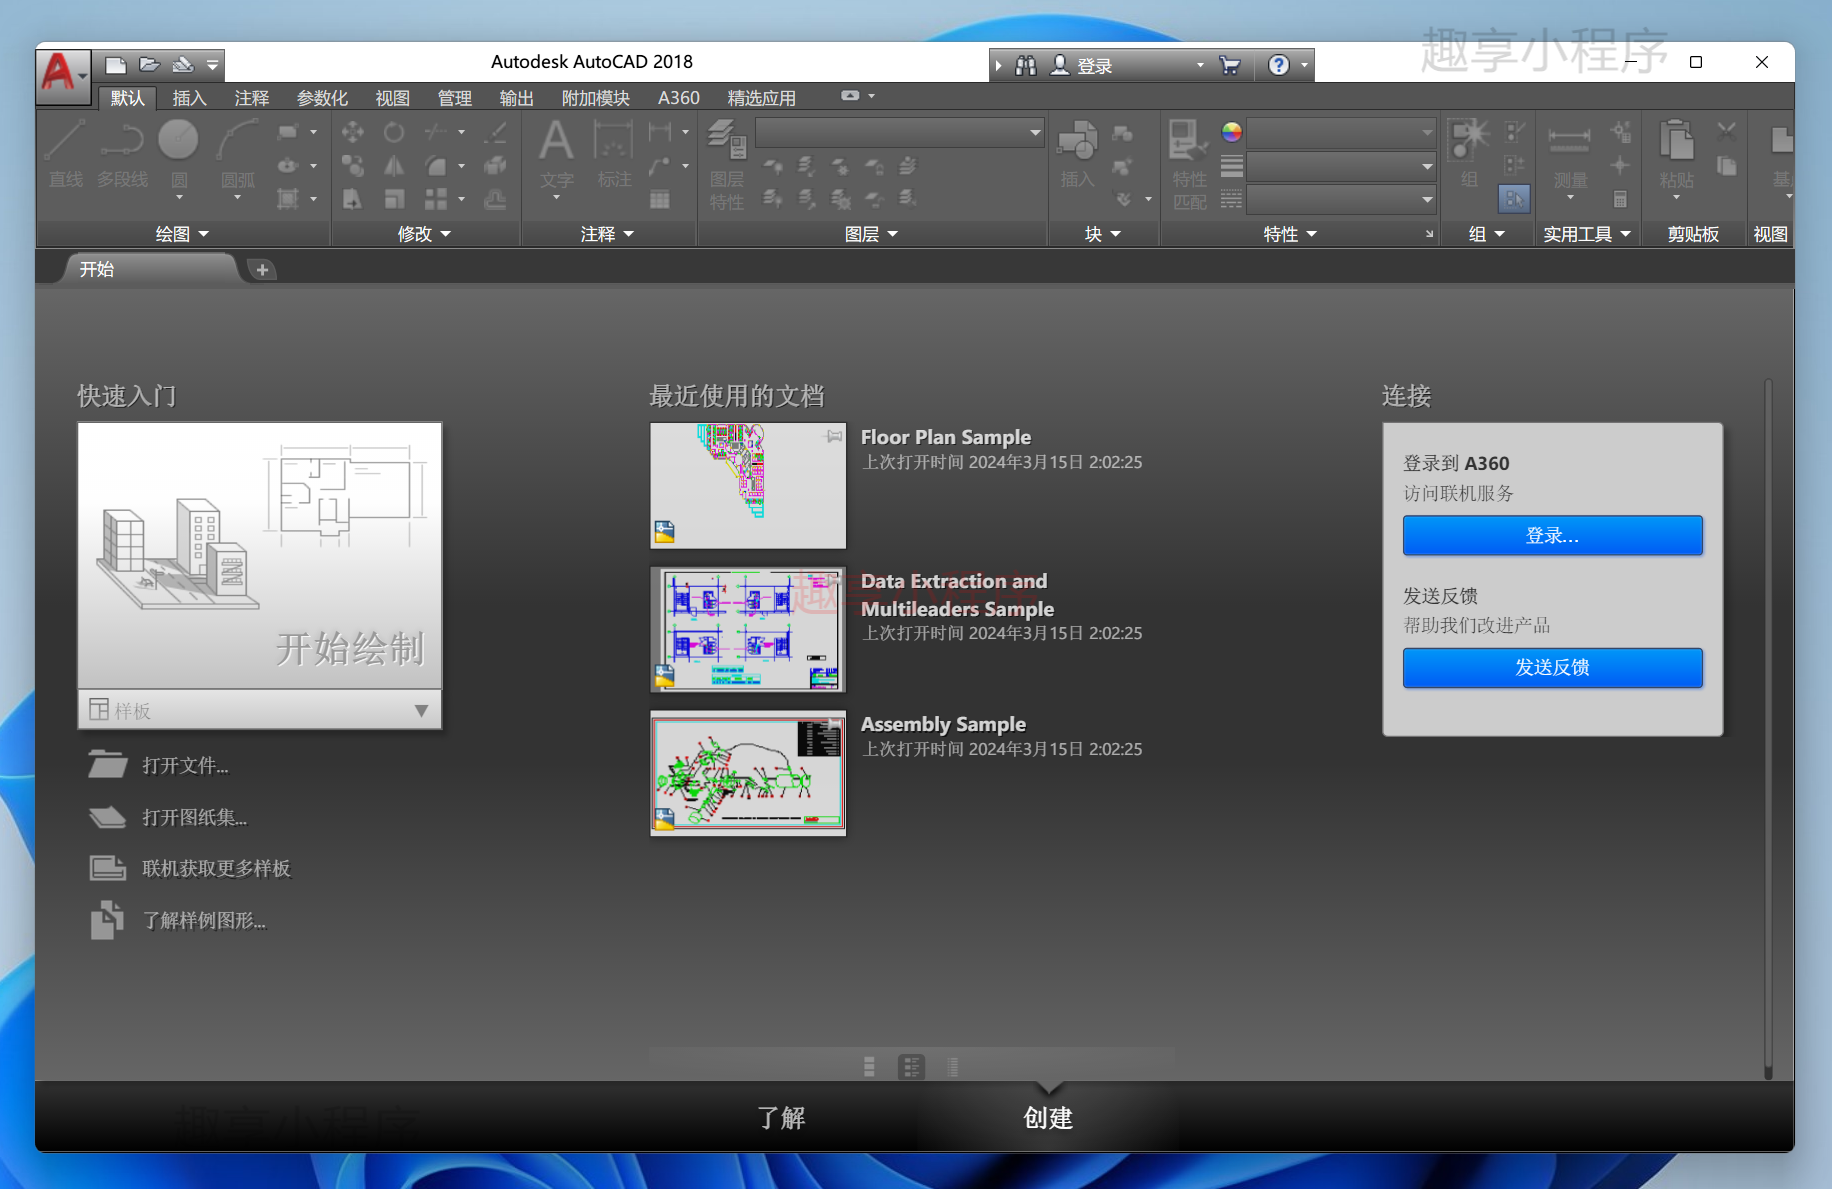
Task: Expand the 修改 (Modify) panel dropdown
Action: [x=424, y=234]
